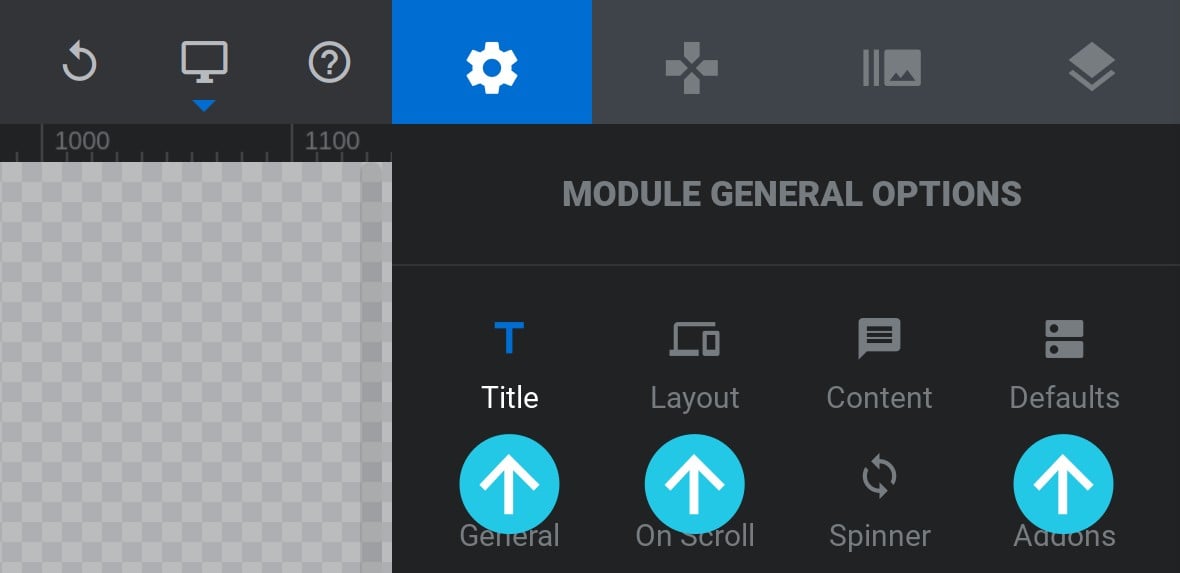This screenshot has width=1180, height=573.
Task: Open the help question mark icon
Action: pyautogui.click(x=330, y=62)
